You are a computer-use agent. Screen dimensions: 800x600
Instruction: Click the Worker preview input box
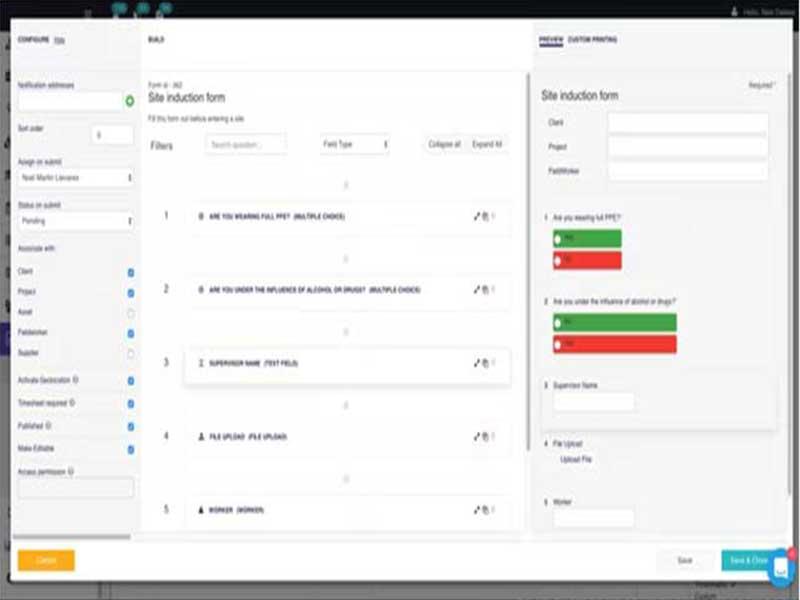pos(594,518)
